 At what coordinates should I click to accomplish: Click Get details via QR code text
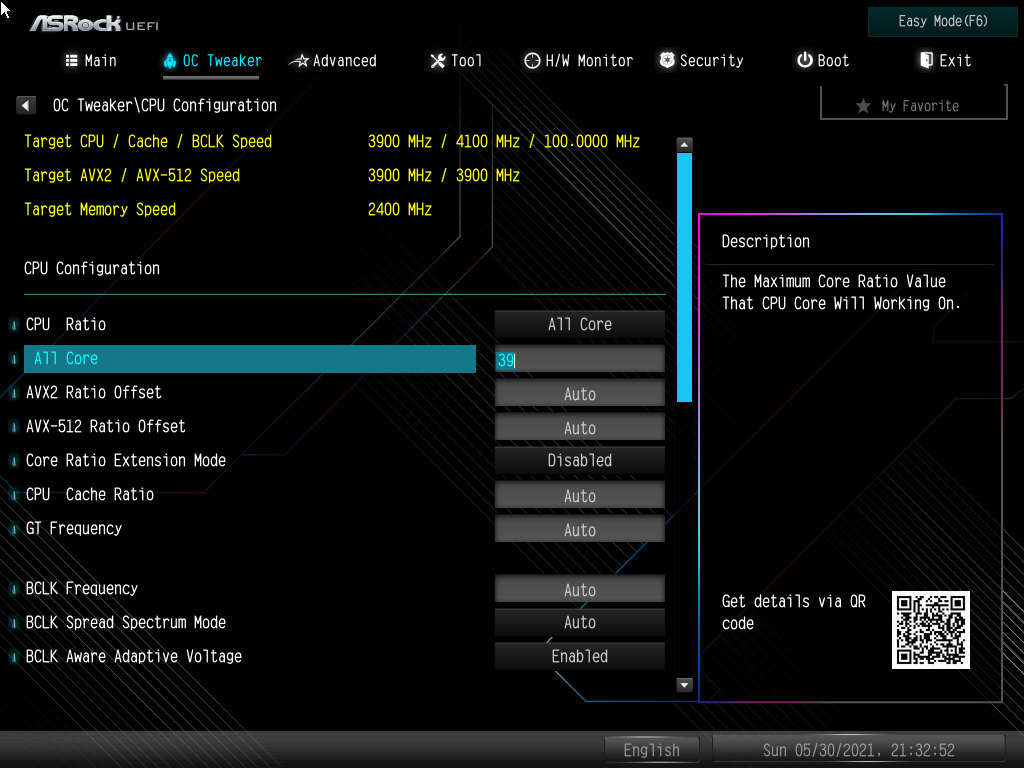[x=793, y=612]
